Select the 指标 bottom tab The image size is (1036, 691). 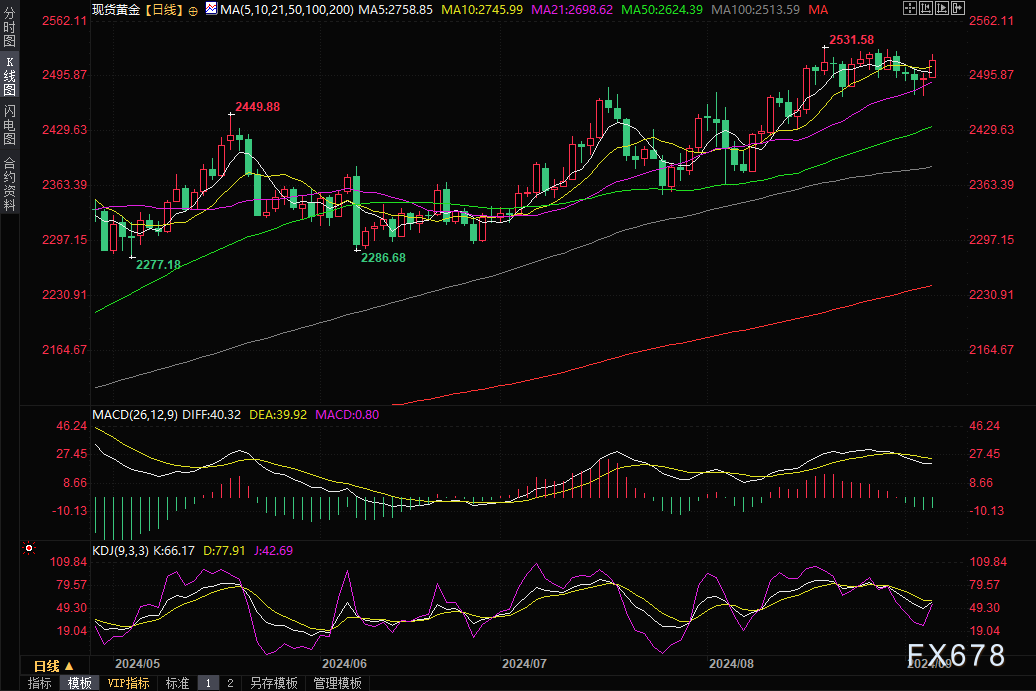click(40, 683)
